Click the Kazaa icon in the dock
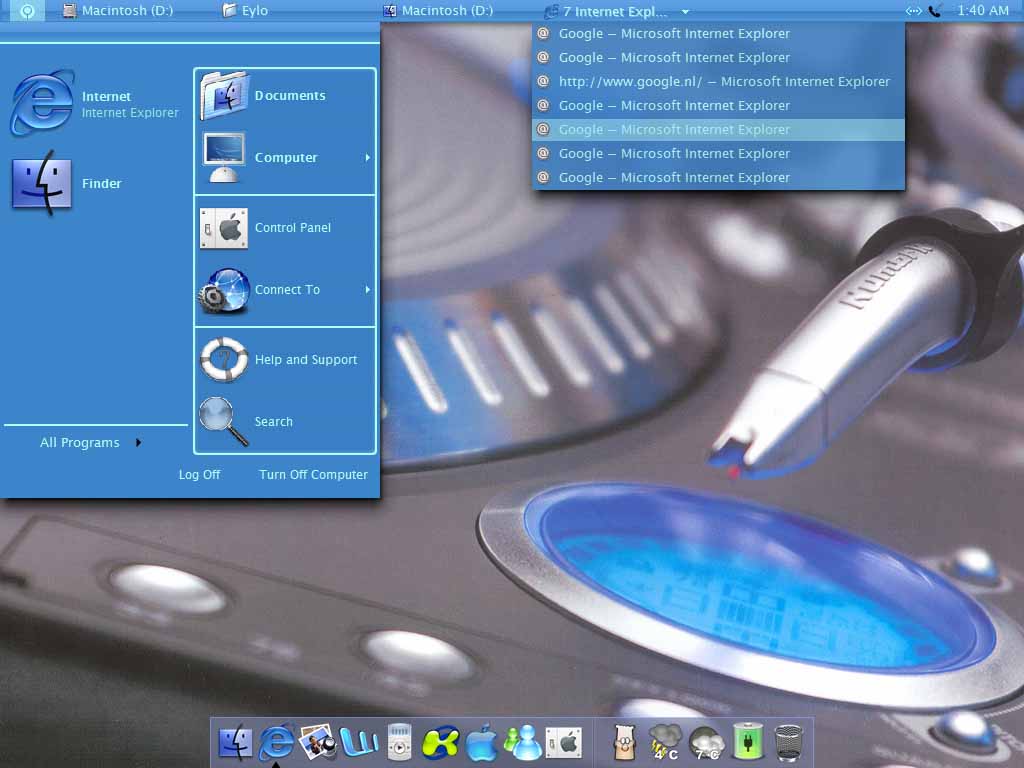 [x=440, y=743]
